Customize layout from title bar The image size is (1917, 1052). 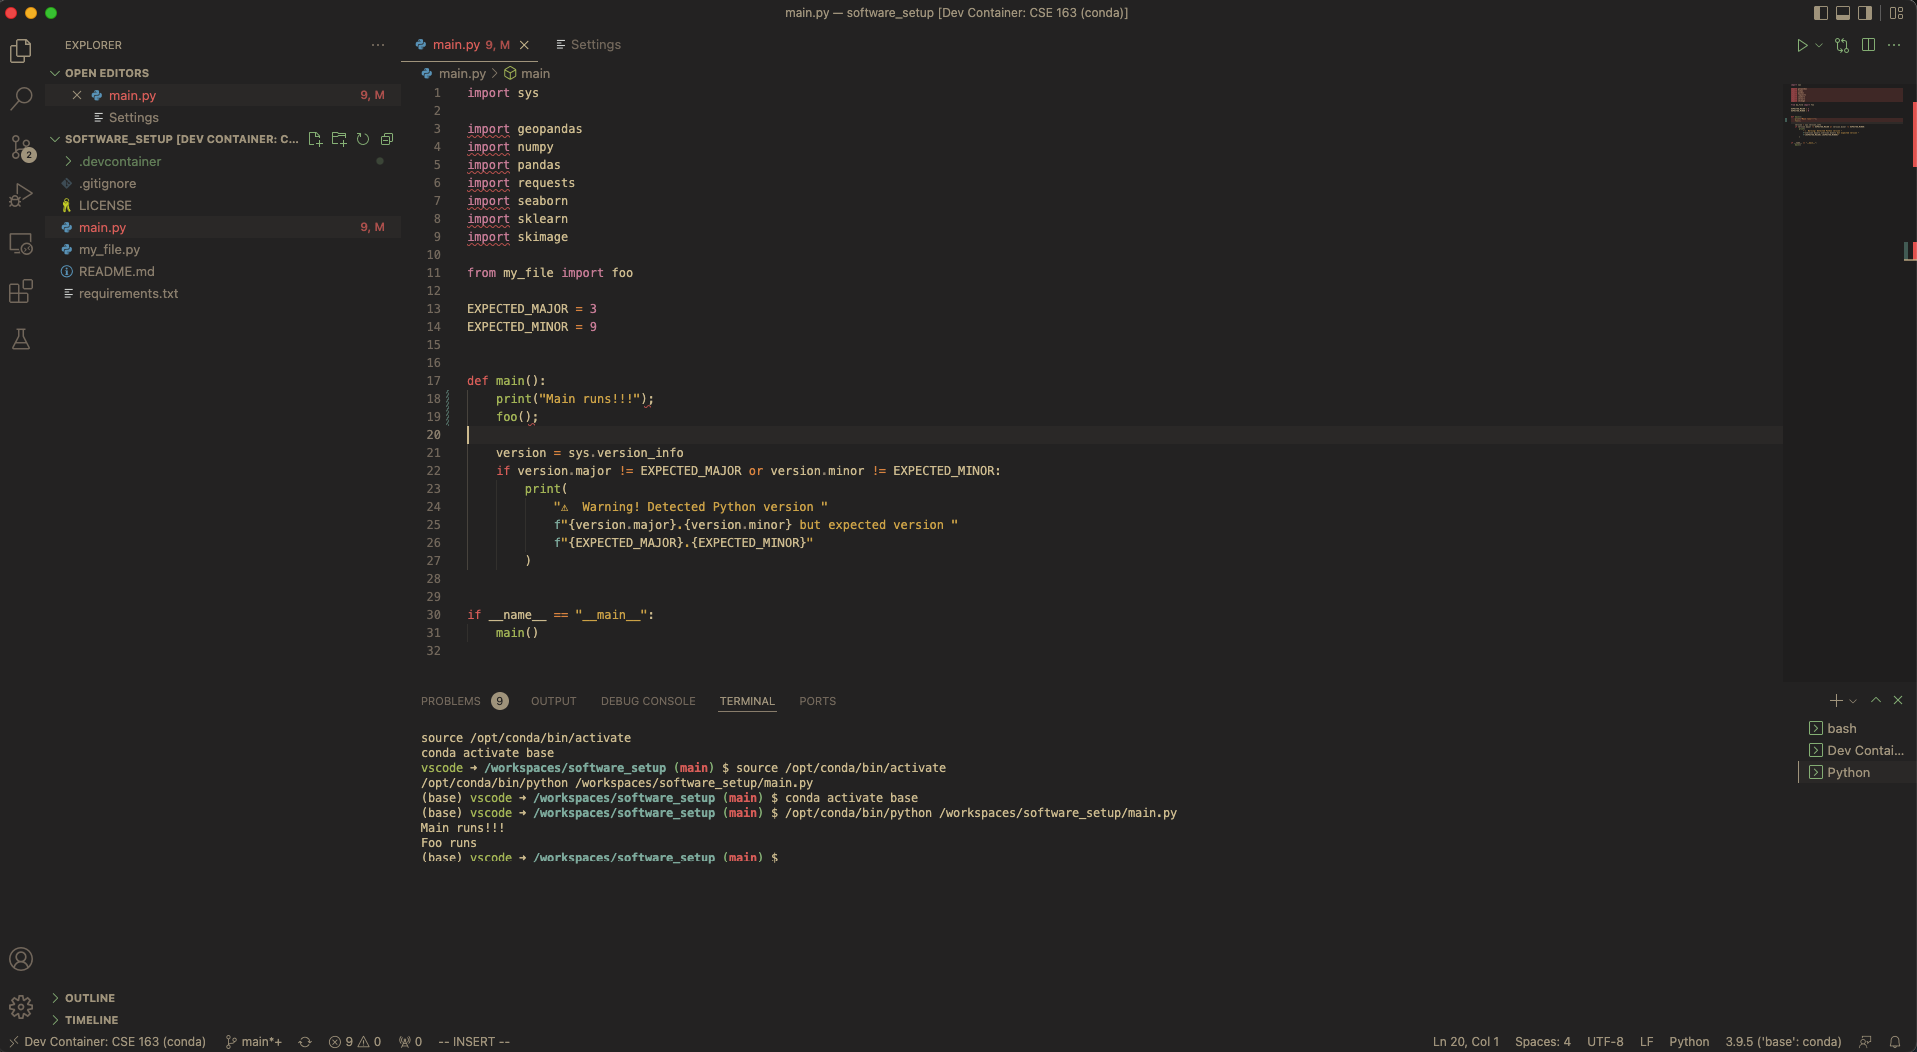(x=1897, y=13)
